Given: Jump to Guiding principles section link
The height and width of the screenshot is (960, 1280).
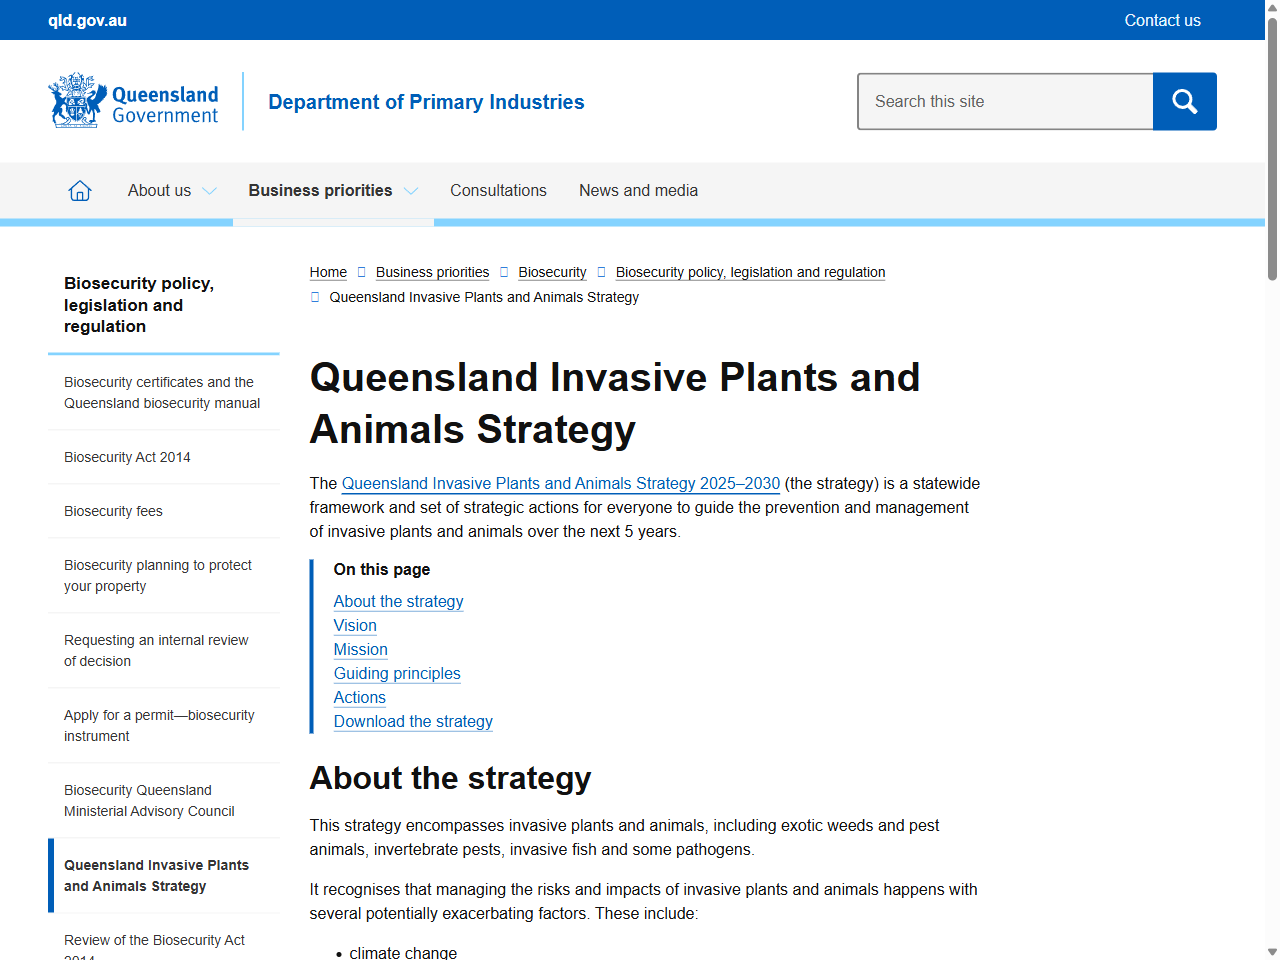Looking at the screenshot, I should pyautogui.click(x=397, y=673).
